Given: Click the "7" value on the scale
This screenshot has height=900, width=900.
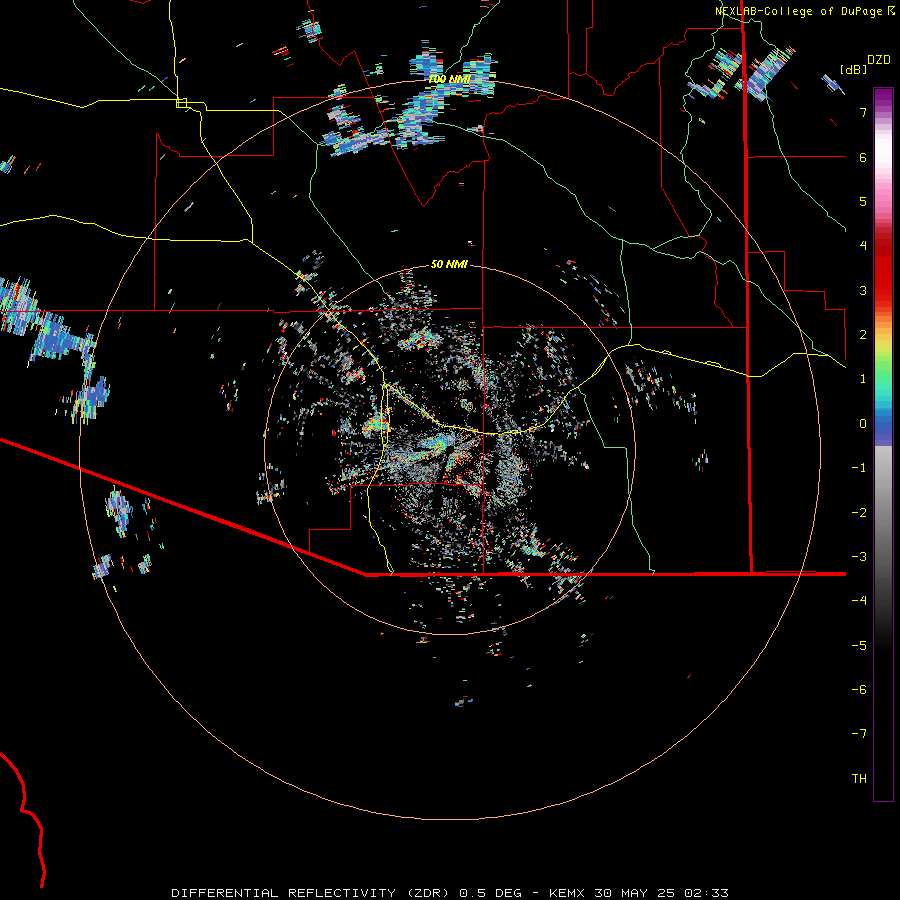Looking at the screenshot, I should pyautogui.click(x=863, y=112).
